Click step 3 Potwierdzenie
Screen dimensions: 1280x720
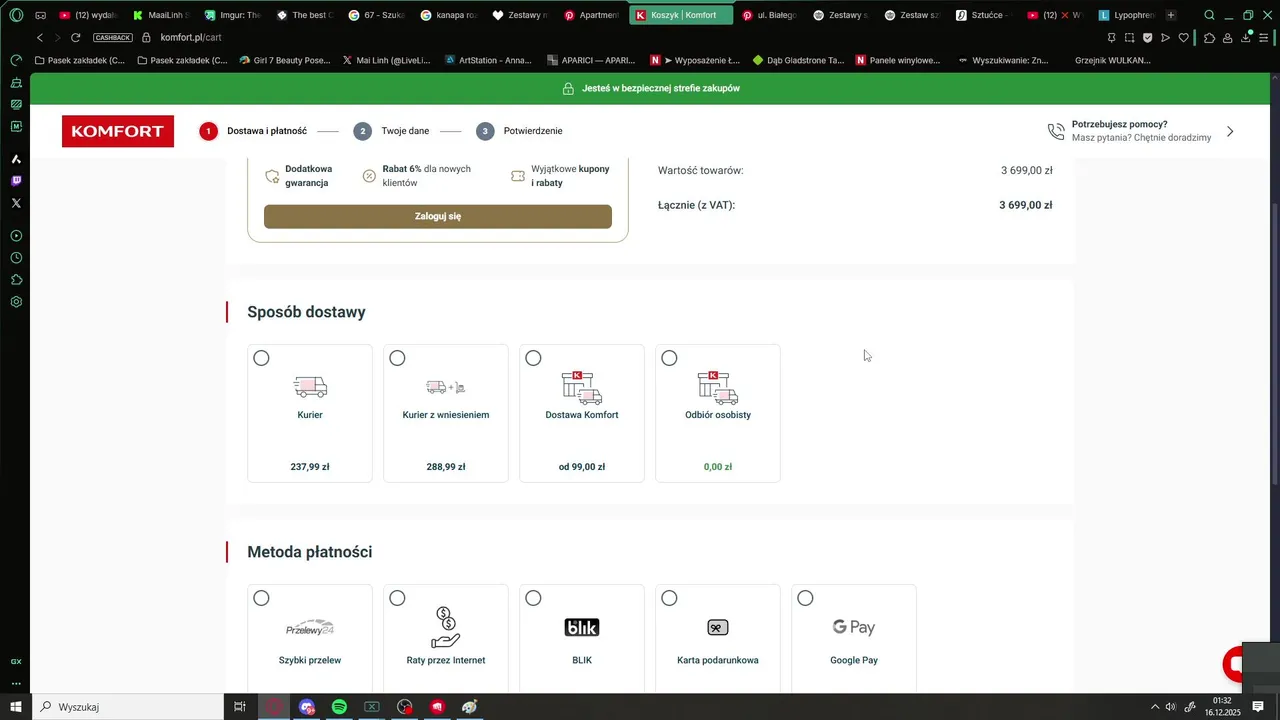pos(519,131)
